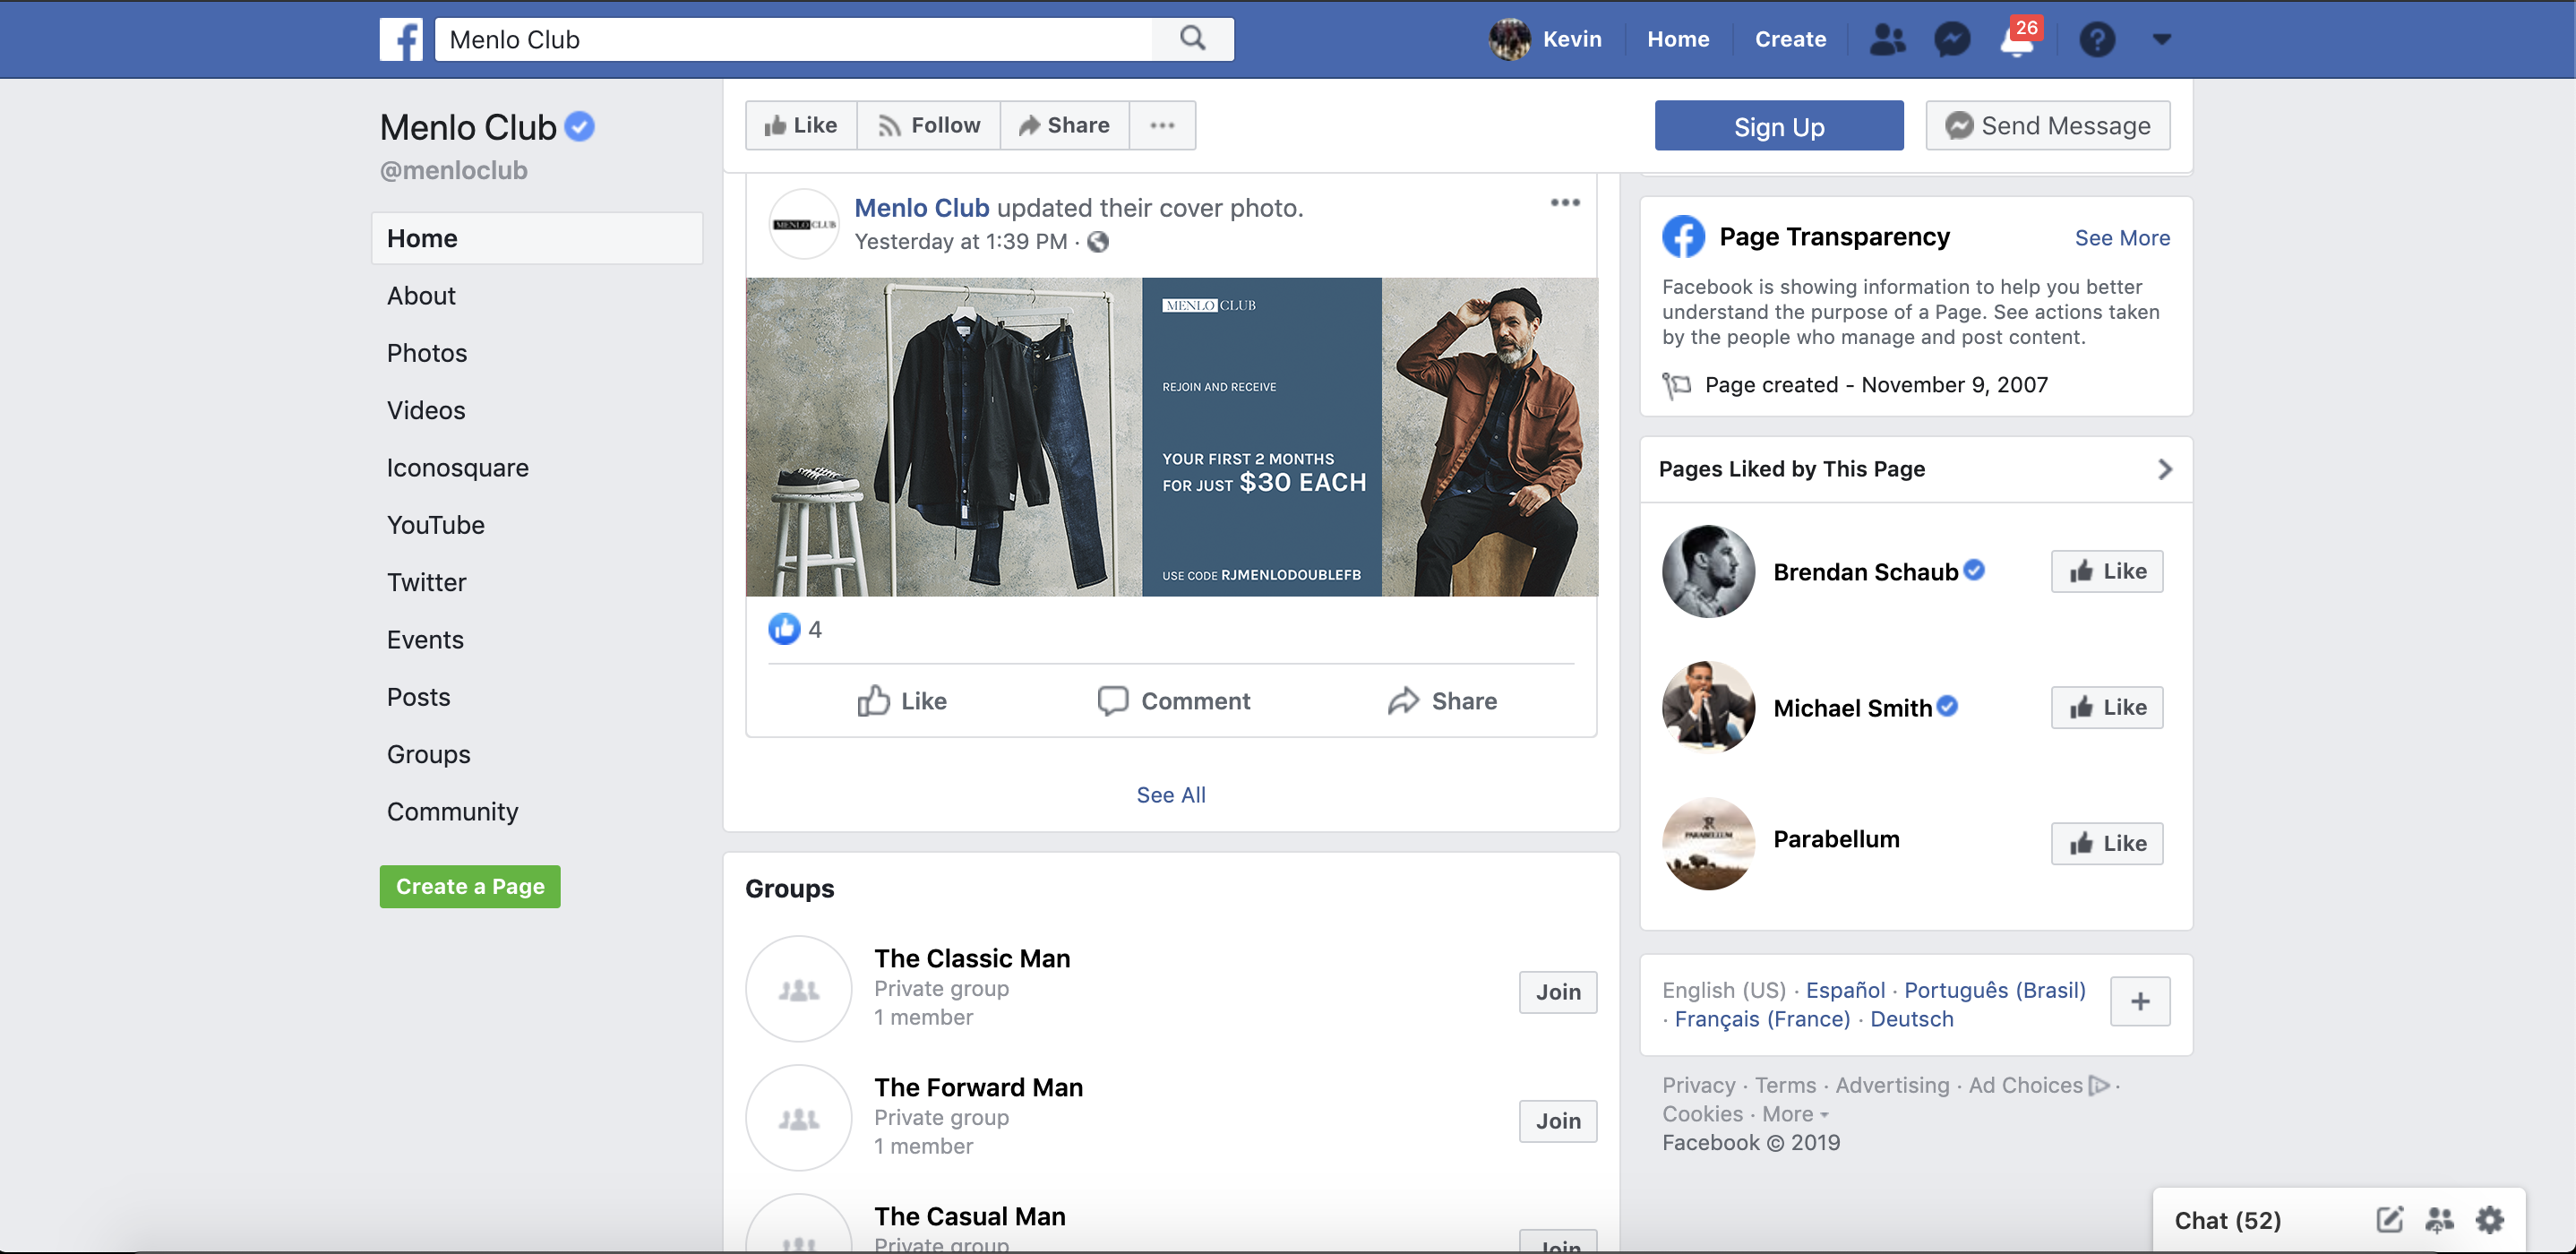This screenshot has width=2576, height=1254.
Task: Click the like reaction icon showing 4
Action: (784, 629)
